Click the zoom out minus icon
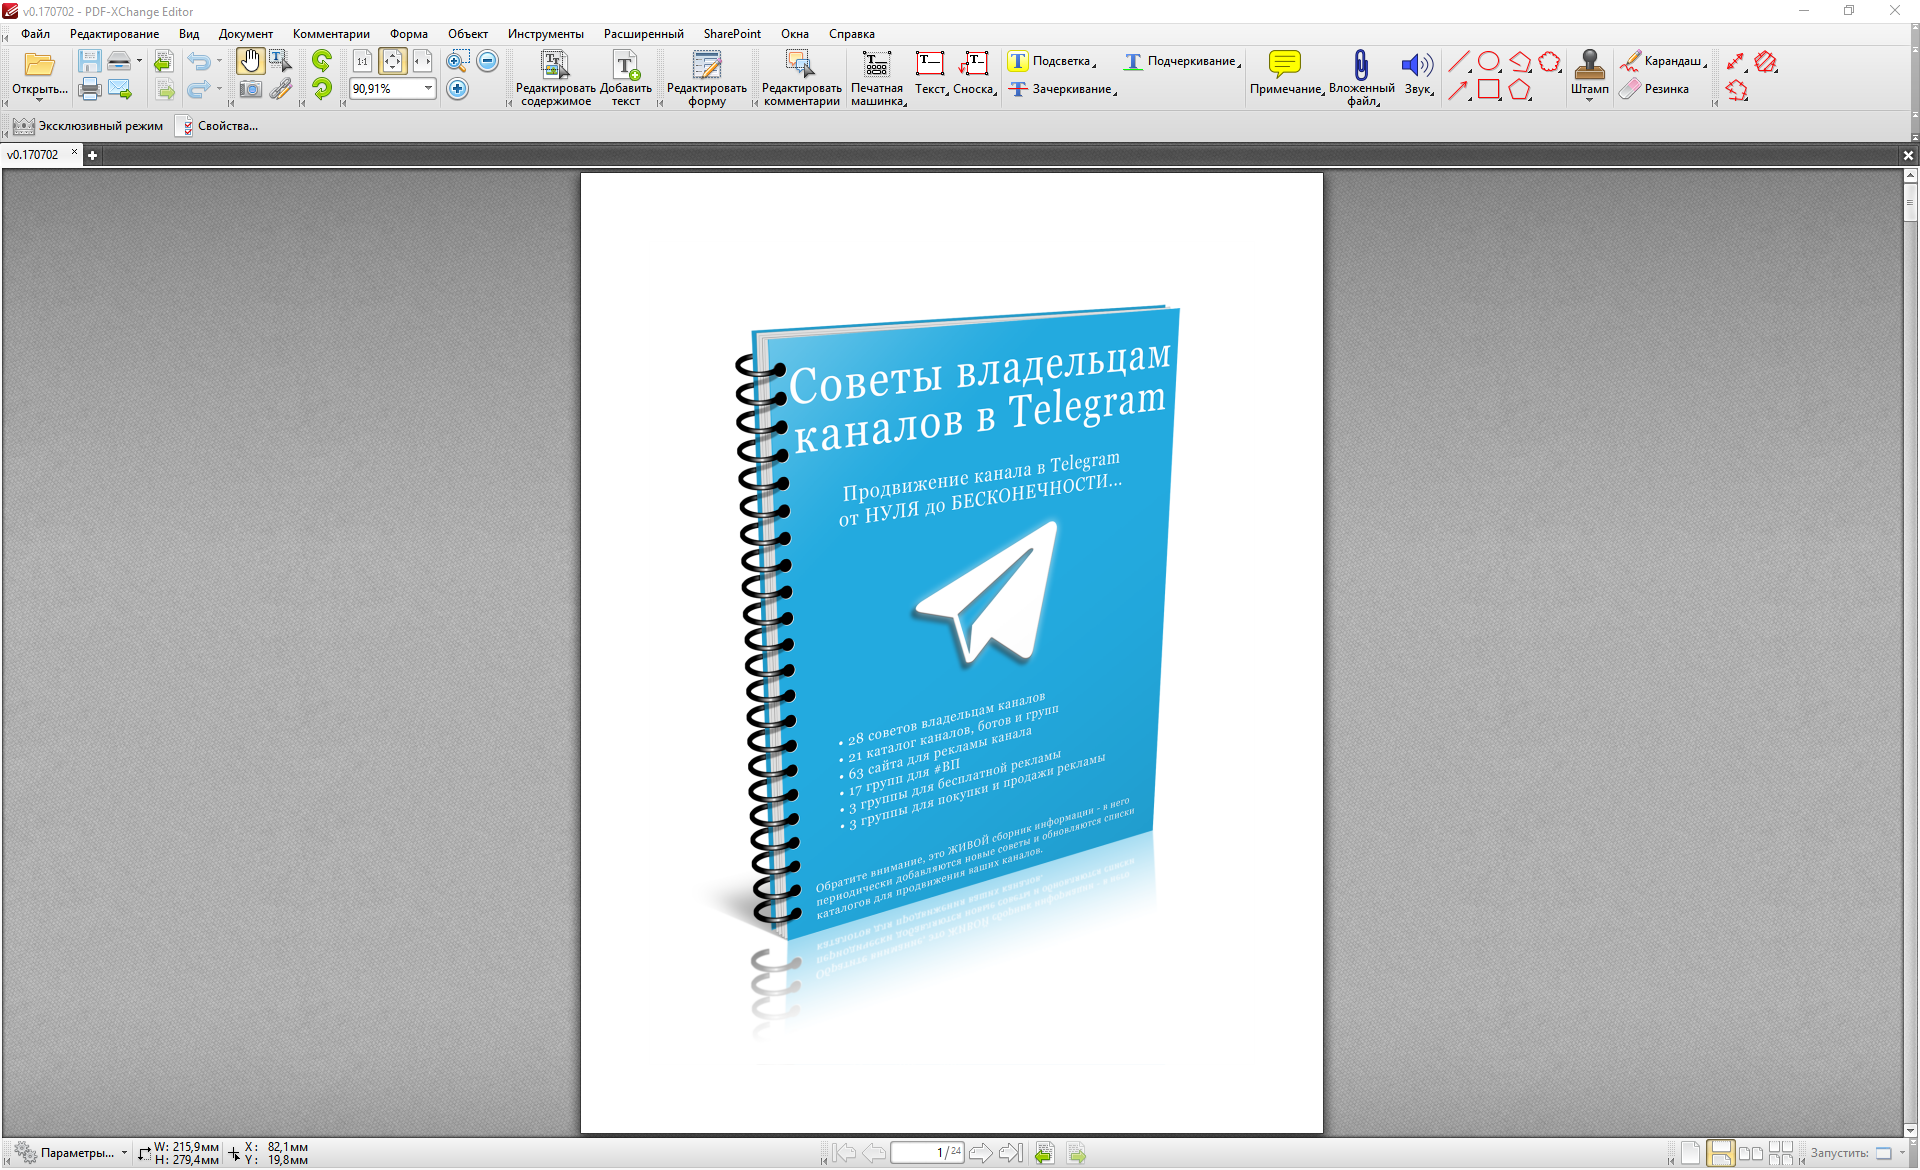Image resolution: width=1920 pixels, height=1170 pixels. tap(488, 61)
